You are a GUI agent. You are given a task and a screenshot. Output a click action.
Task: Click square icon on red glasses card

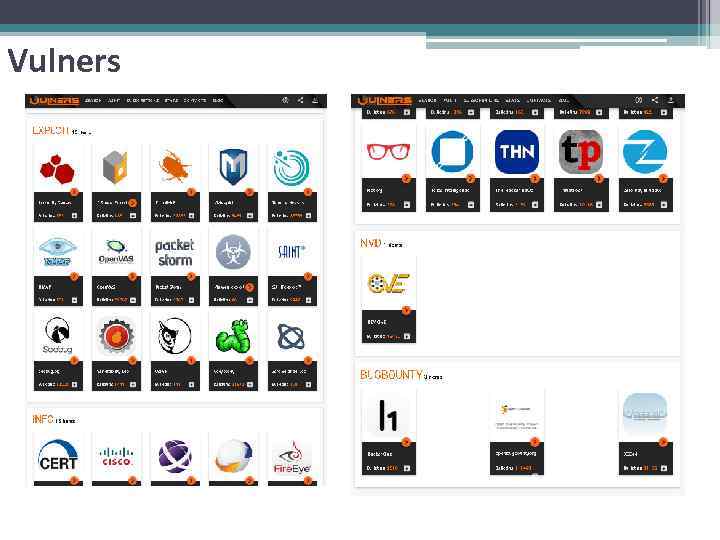click(406, 205)
